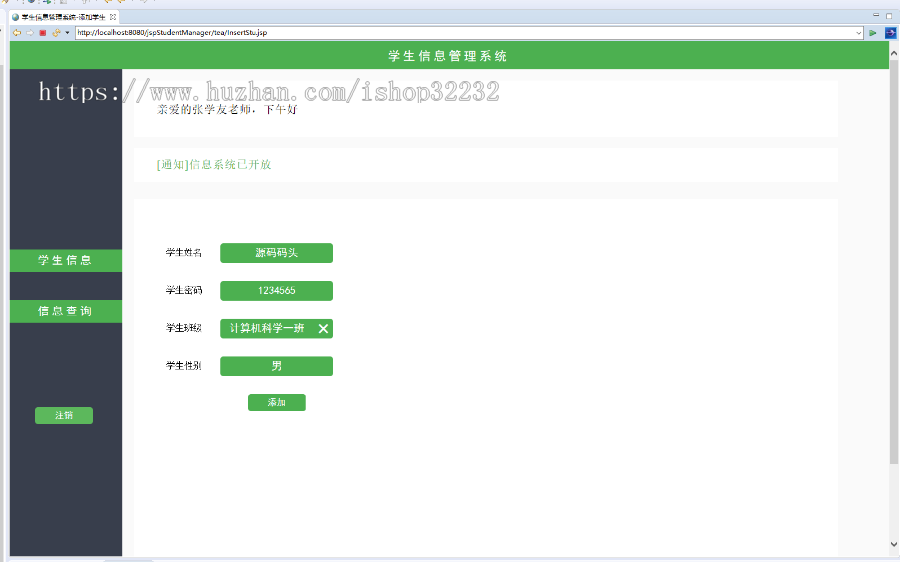900x562 pixels.
Task: Maximize the editor panel
Action: coord(889,16)
